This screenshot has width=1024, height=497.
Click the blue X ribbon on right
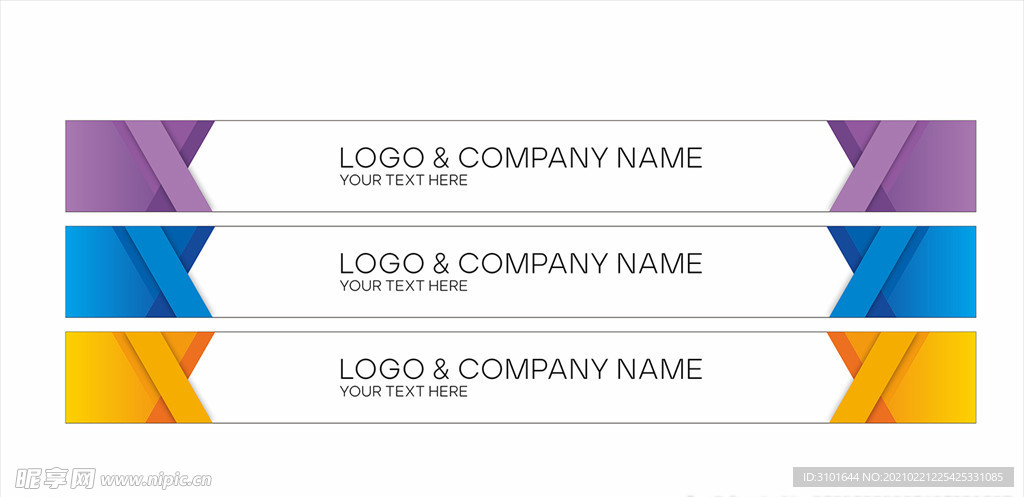(x=875, y=272)
